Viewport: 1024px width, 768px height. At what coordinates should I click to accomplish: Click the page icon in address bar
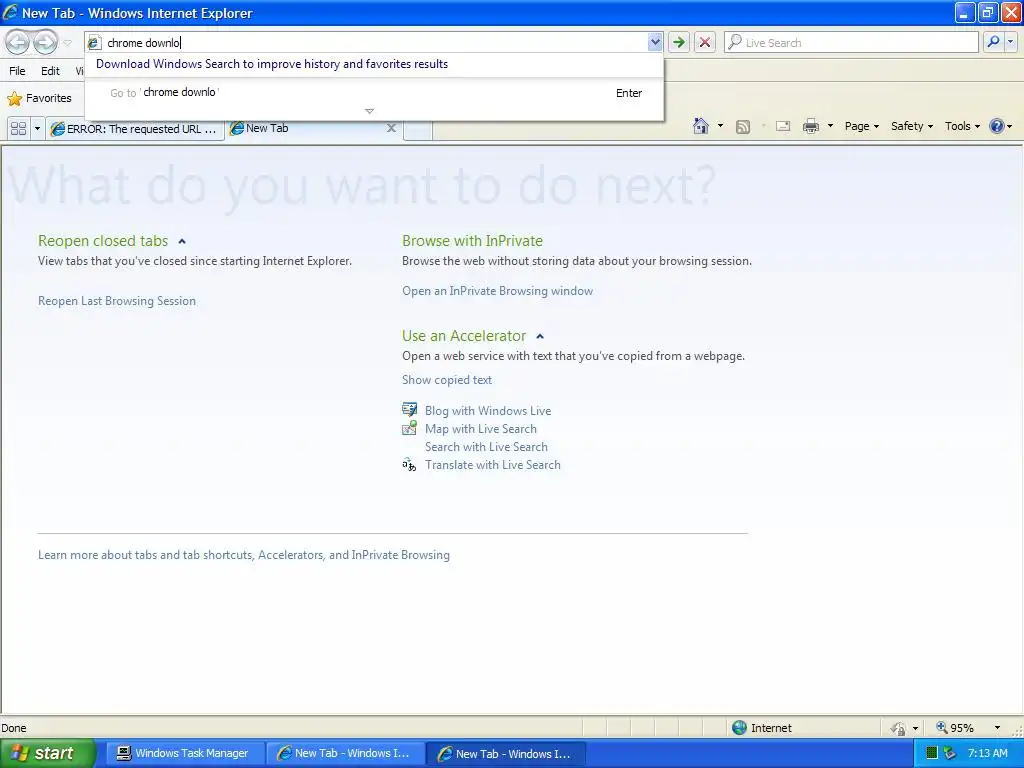click(94, 43)
